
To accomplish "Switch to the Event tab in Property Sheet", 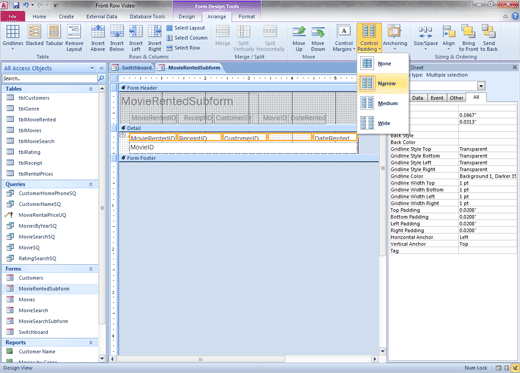I will click(437, 98).
